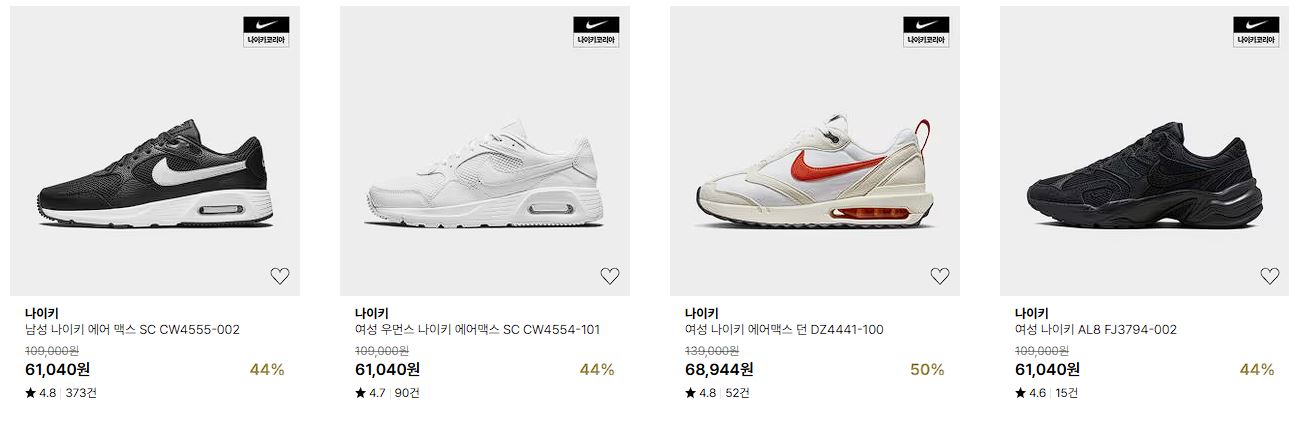Favorite the Air Max Dawn DZ4441-100 shoe
This screenshot has height=428, width=1289.
pos(939,276)
